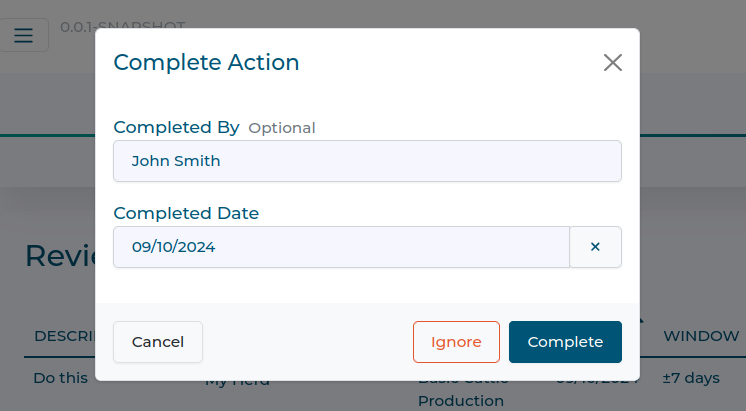This screenshot has width=746, height=411.
Task: Close the Complete Action dialog
Action: (x=613, y=63)
